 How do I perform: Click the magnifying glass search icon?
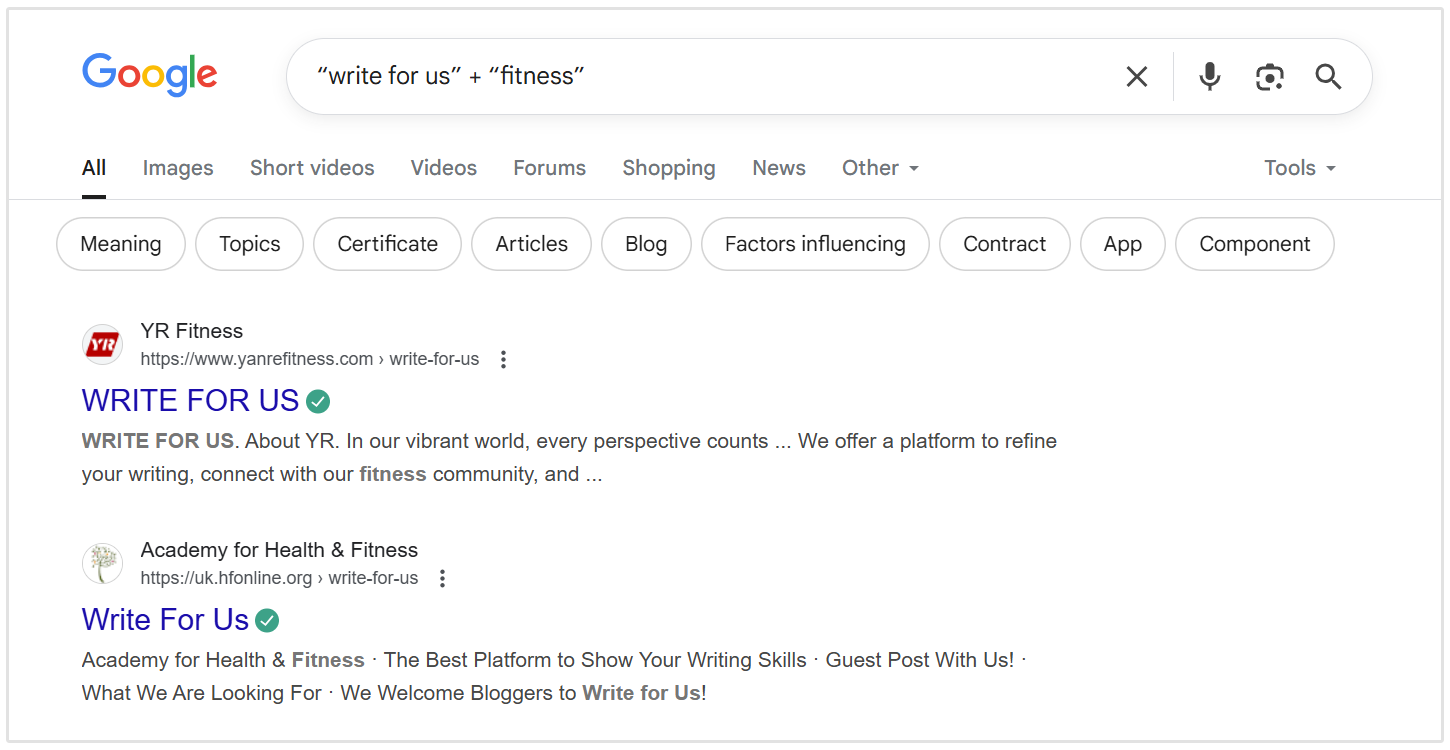coord(1327,76)
